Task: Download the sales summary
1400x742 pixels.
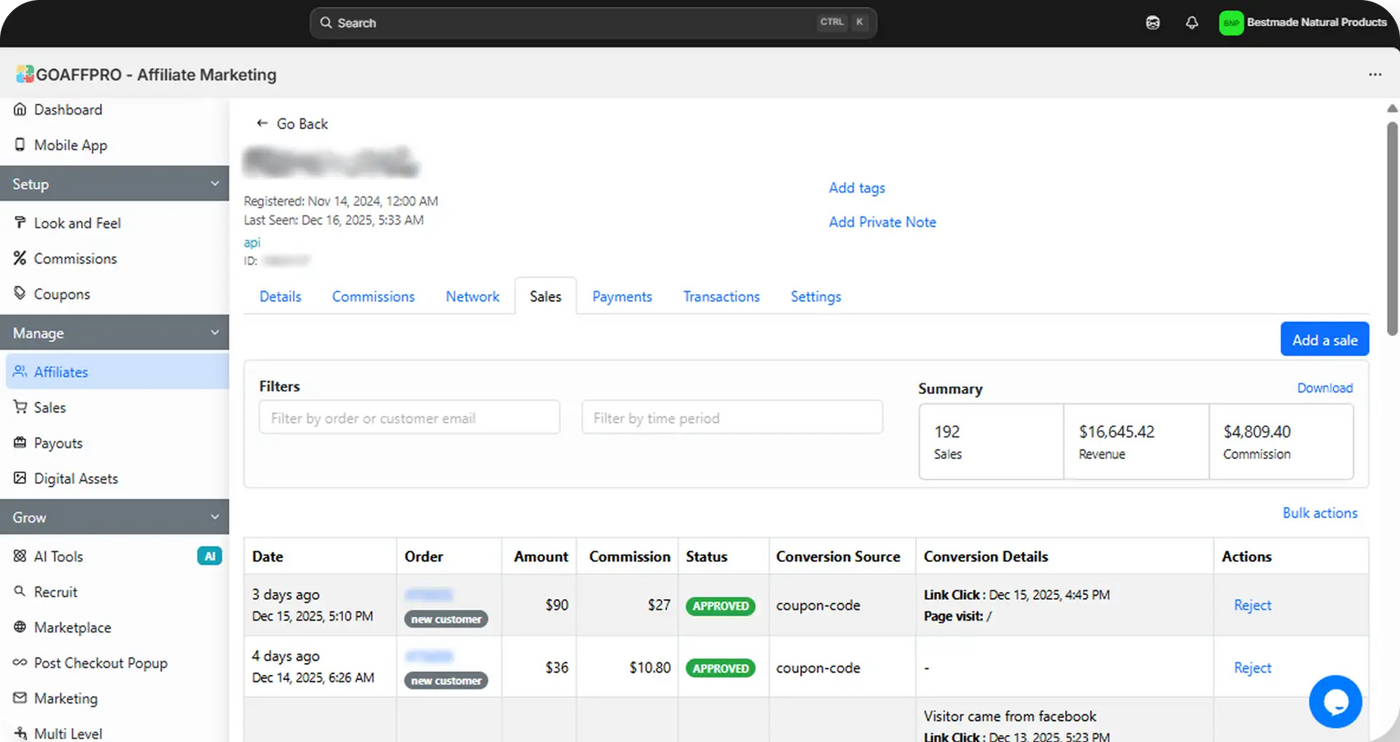Action: [x=1325, y=387]
